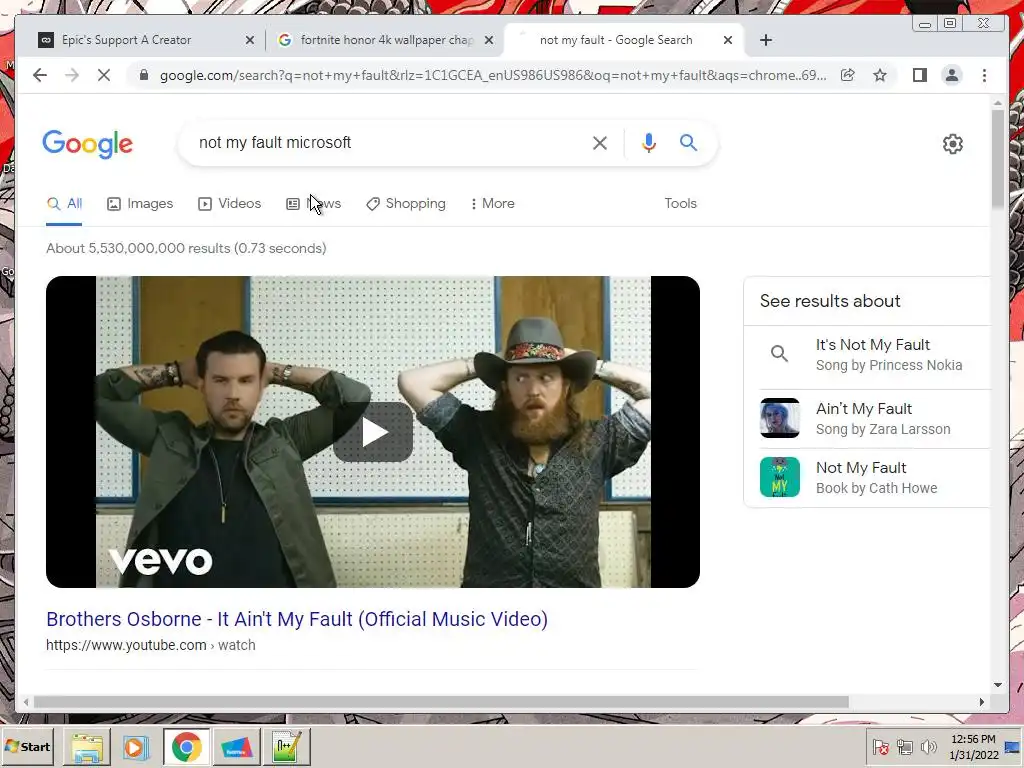
Task: Close the not my fault tab
Action: [728, 40]
